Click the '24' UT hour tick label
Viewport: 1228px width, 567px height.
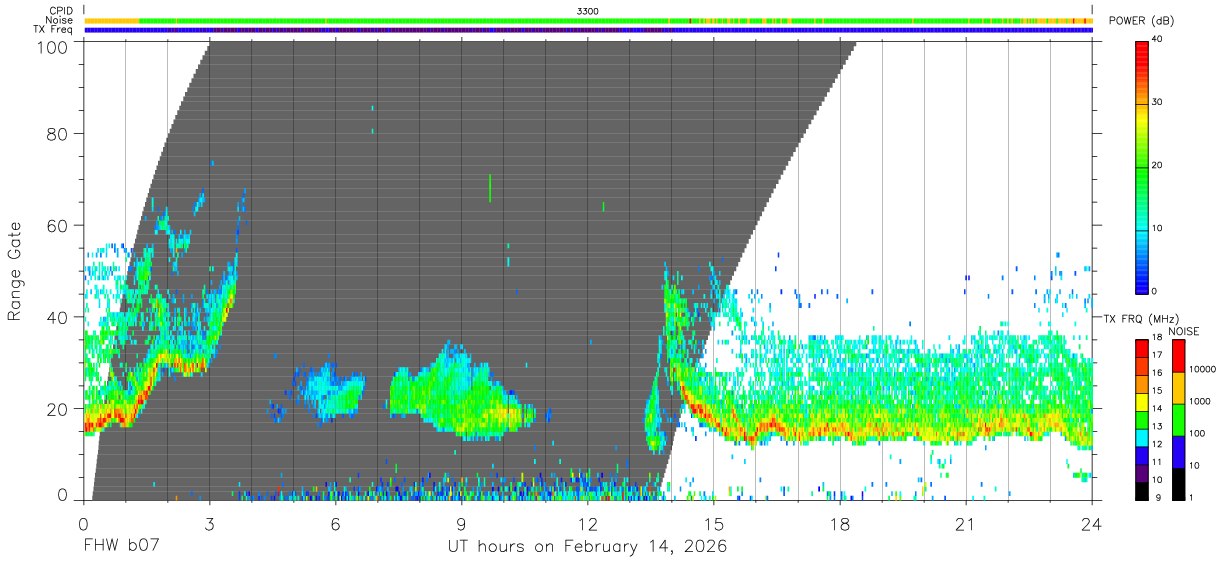[x=1091, y=524]
